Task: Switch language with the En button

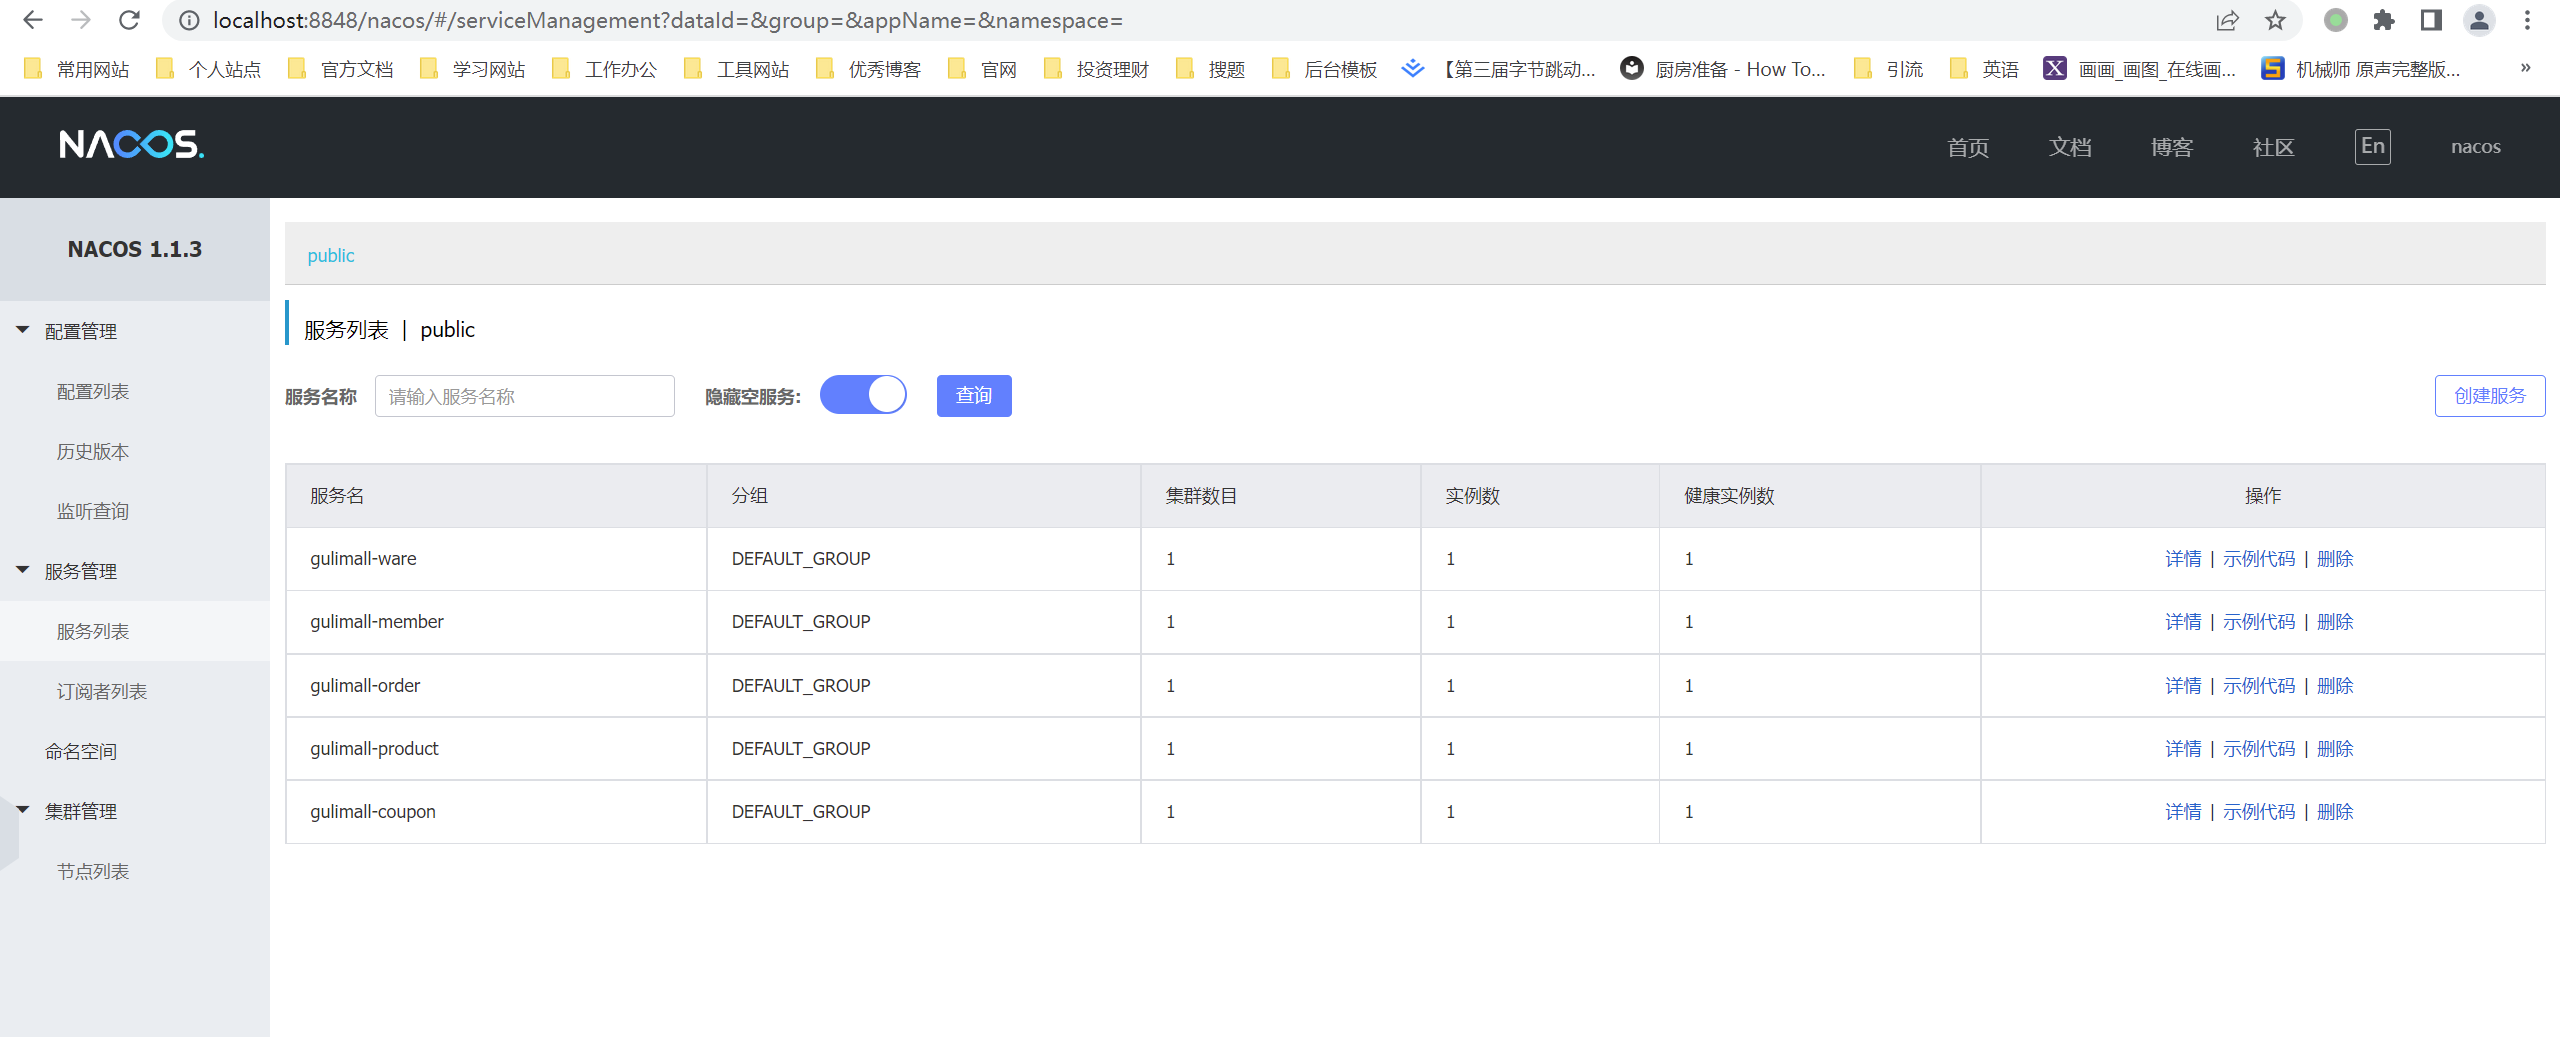Action: pyautogui.click(x=2372, y=147)
